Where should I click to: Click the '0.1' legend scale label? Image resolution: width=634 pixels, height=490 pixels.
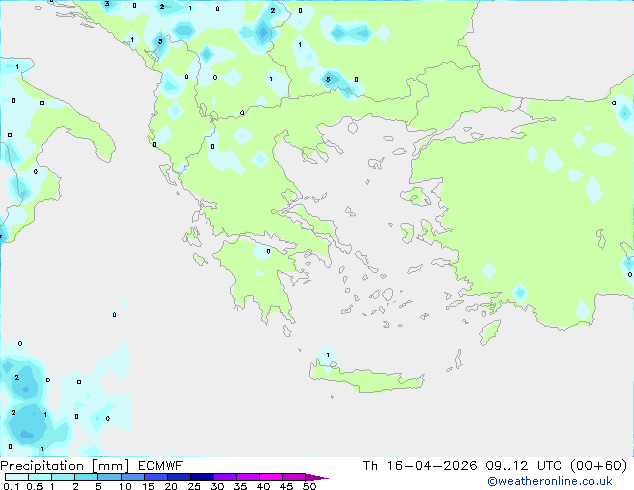pyautogui.click(x=11, y=486)
